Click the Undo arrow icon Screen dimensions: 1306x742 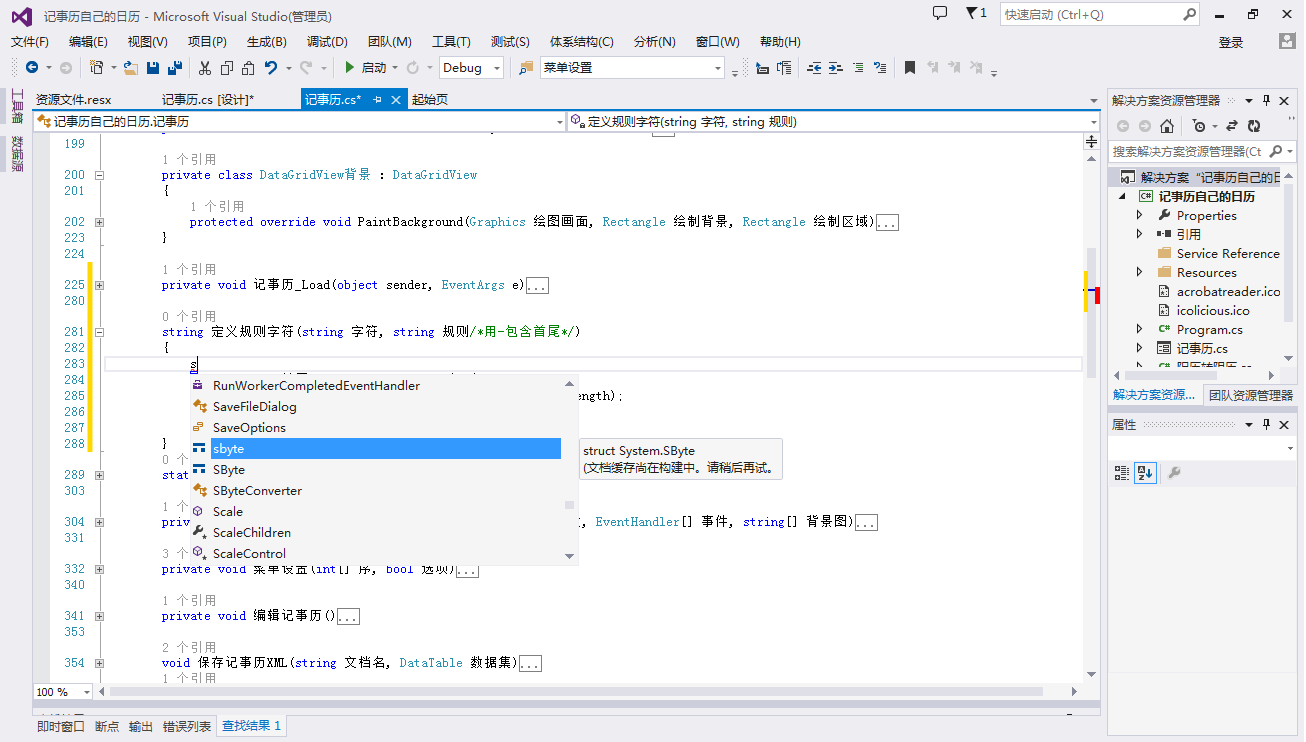(x=271, y=68)
